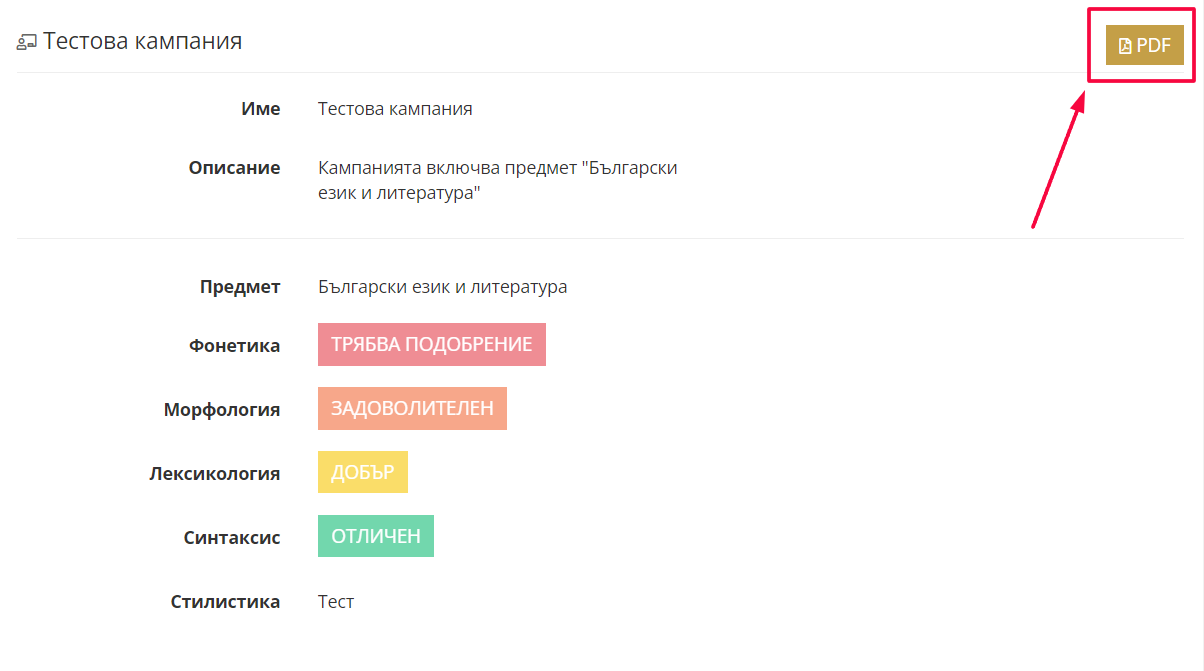Click the 'Тест' value next to Стилистика
The width and height of the screenshot is (1204, 671).
336,602
